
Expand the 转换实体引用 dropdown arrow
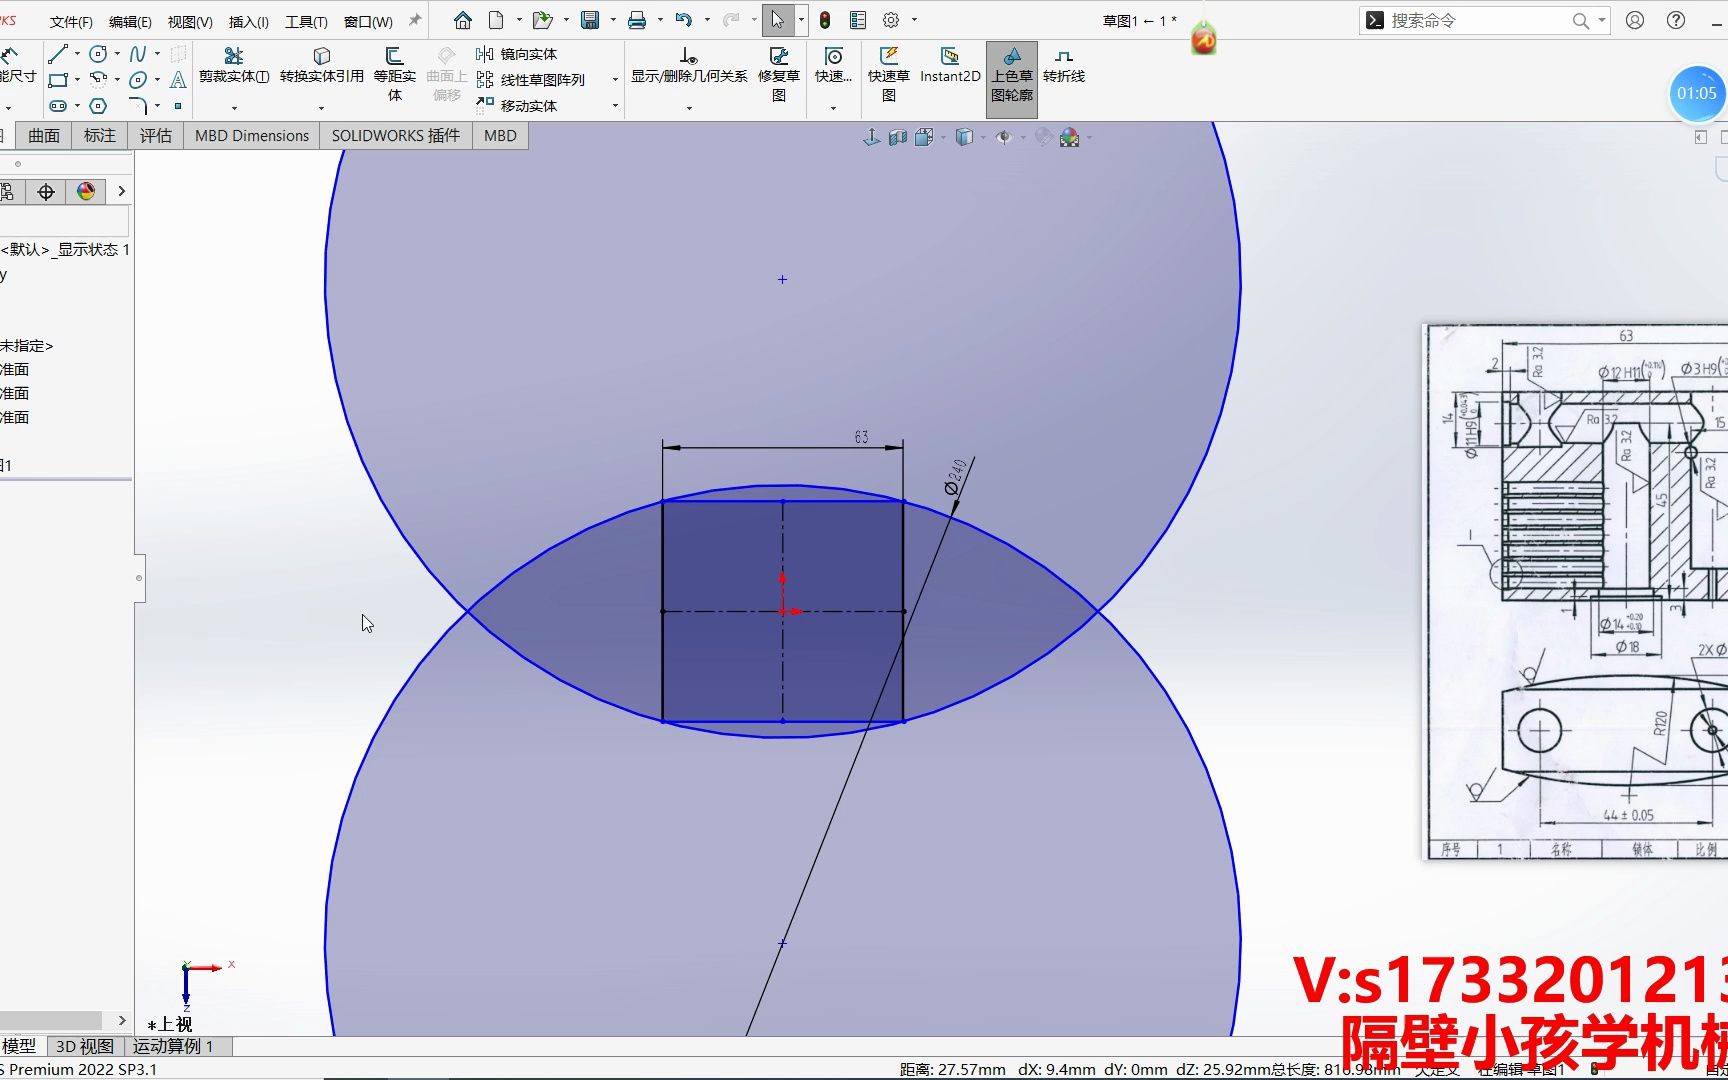(x=321, y=108)
